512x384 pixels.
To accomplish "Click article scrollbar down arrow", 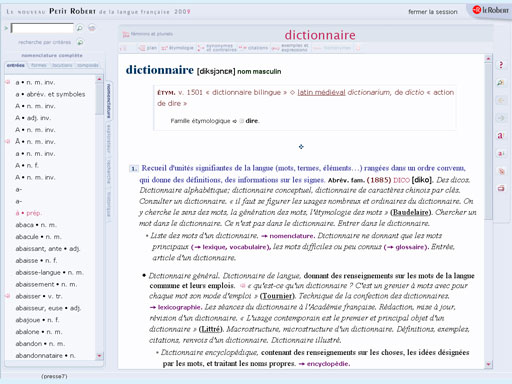I will 488,364.
